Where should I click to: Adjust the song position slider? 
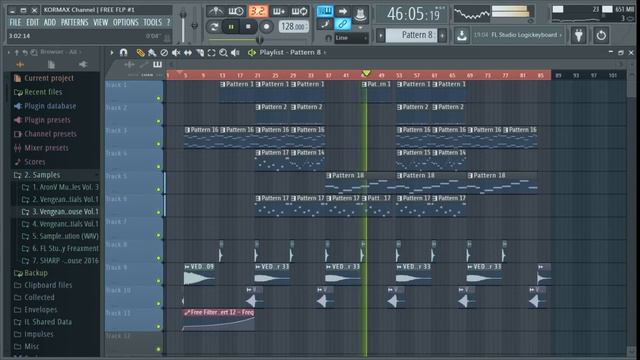tap(259, 40)
